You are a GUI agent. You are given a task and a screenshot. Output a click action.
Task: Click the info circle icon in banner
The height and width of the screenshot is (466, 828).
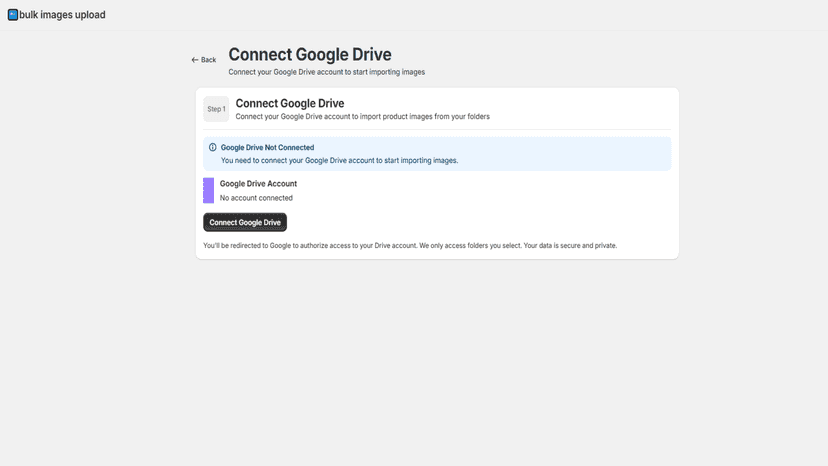212,147
